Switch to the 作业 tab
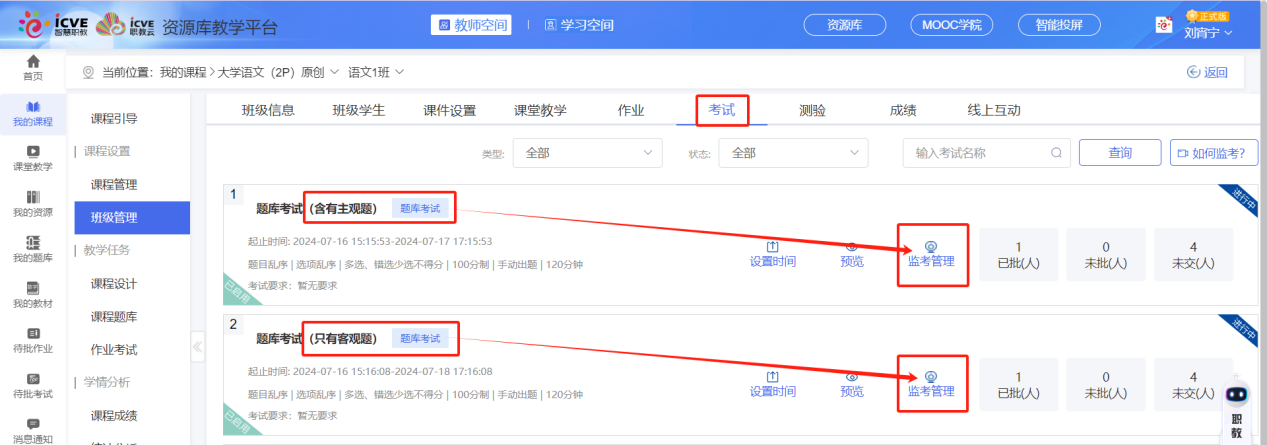Image resolution: width=1267 pixels, height=445 pixels. click(x=630, y=110)
